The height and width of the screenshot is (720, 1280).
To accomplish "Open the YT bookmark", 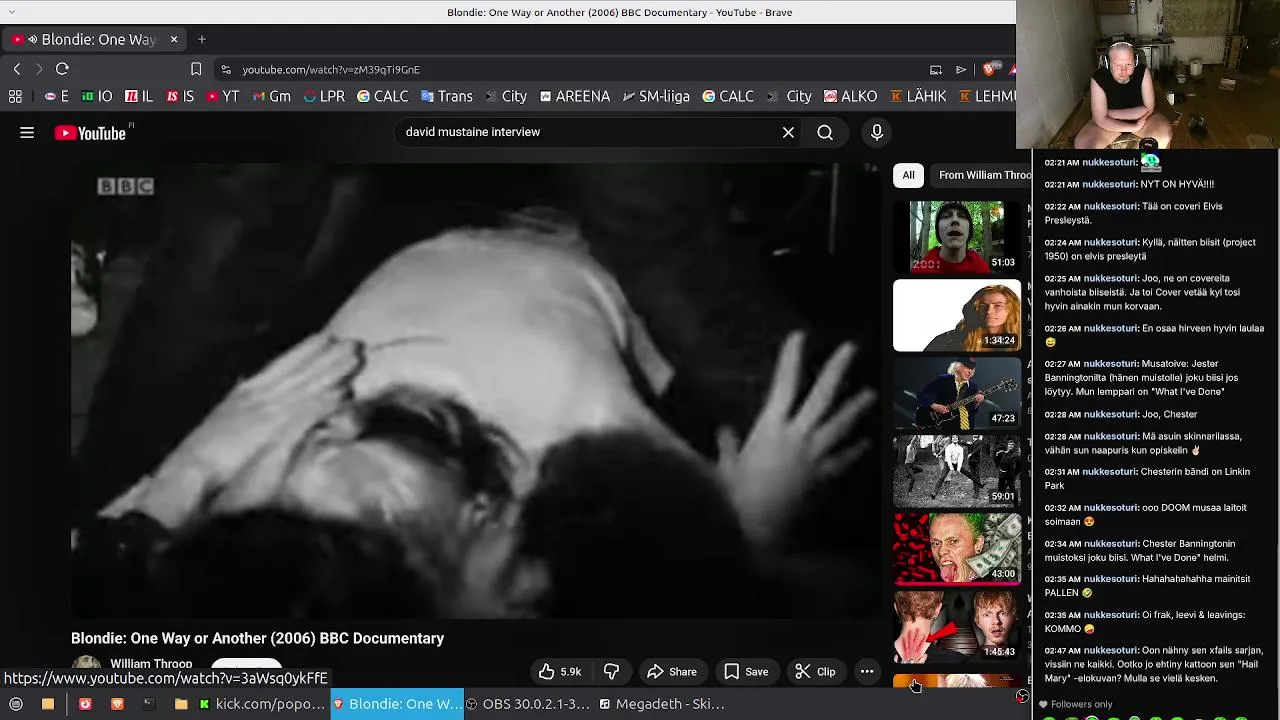I will pyautogui.click(x=223, y=96).
